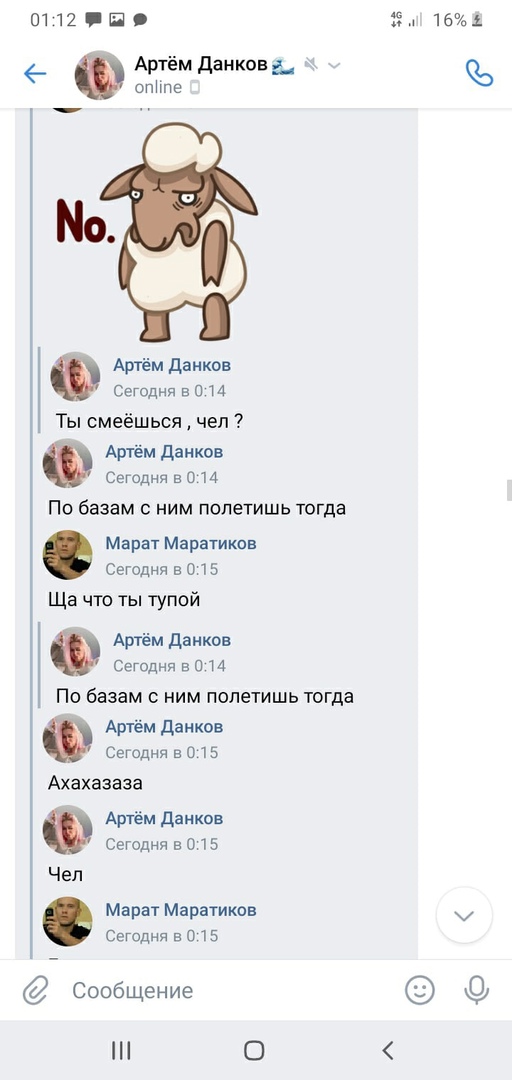
Task: Tap the Сообщение text input field
Action: (227, 990)
